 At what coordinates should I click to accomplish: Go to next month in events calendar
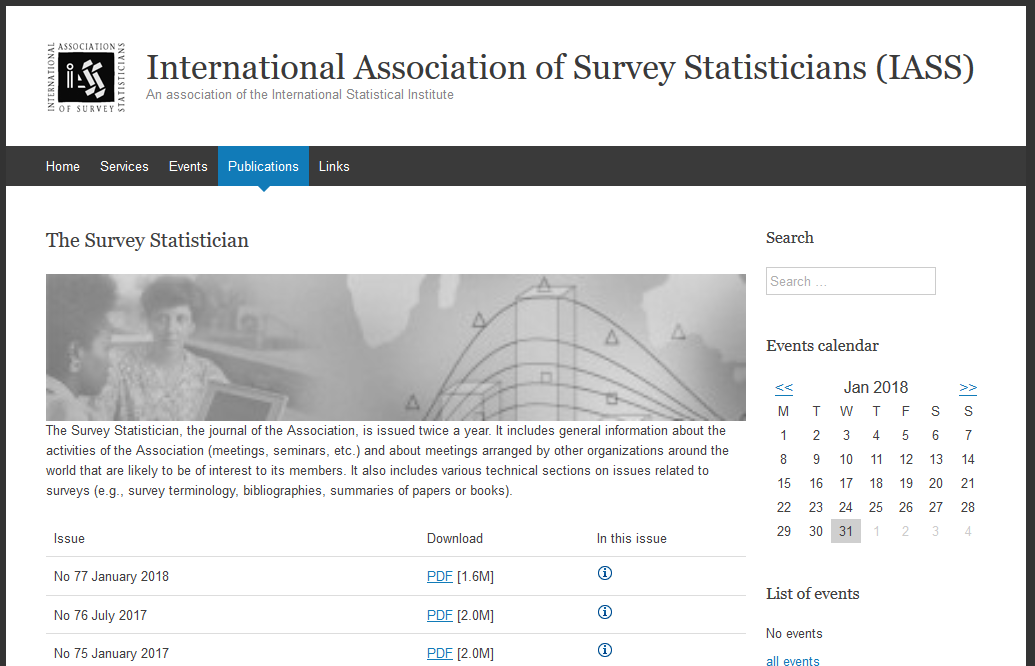[x=968, y=387]
